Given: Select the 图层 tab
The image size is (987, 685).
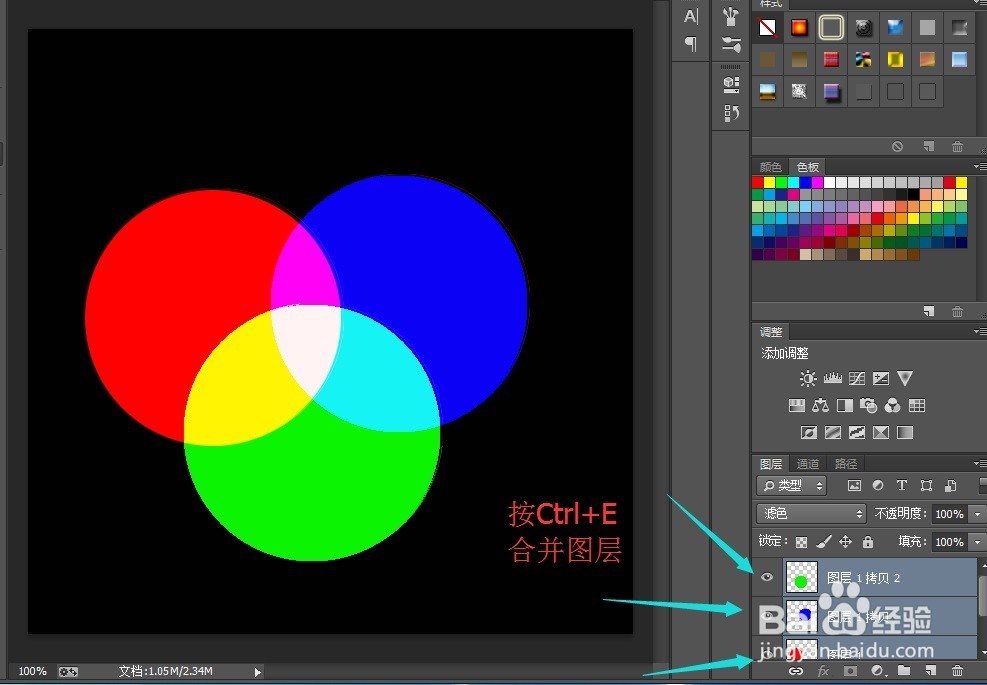Looking at the screenshot, I should click(771, 464).
